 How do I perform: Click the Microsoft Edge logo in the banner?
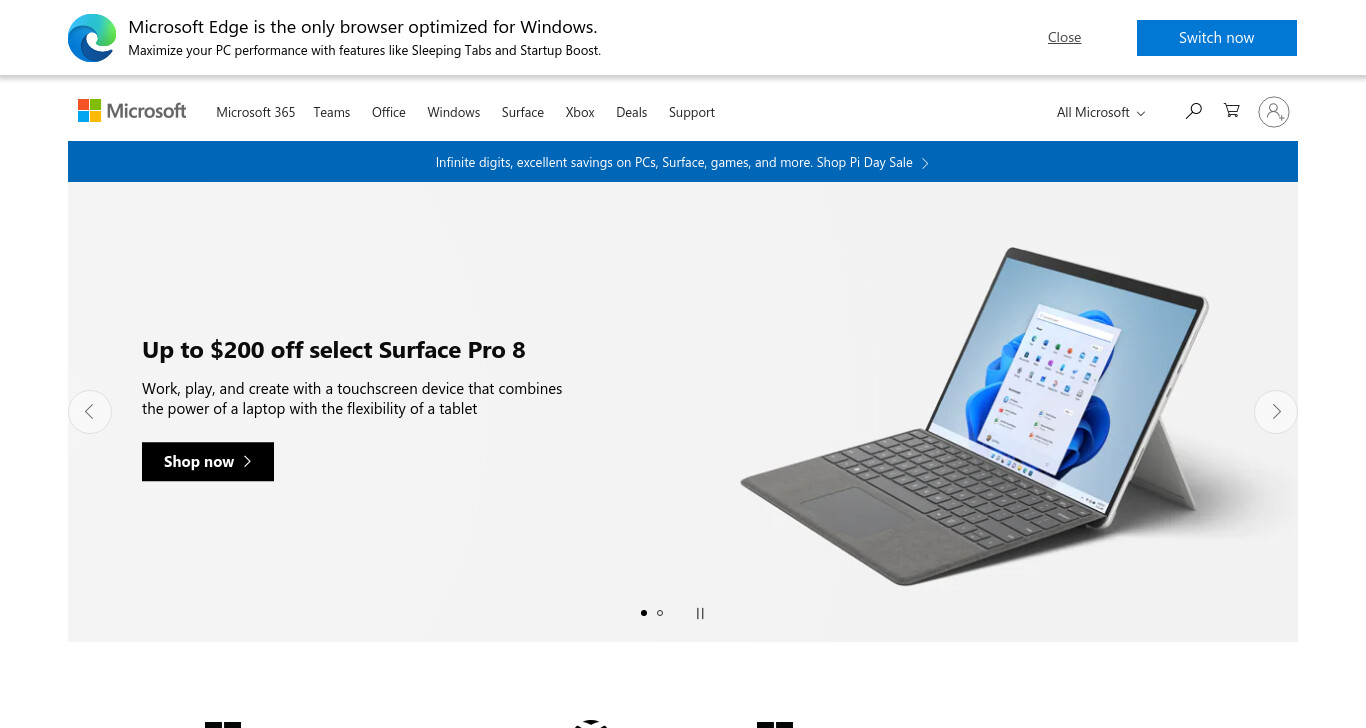92,38
